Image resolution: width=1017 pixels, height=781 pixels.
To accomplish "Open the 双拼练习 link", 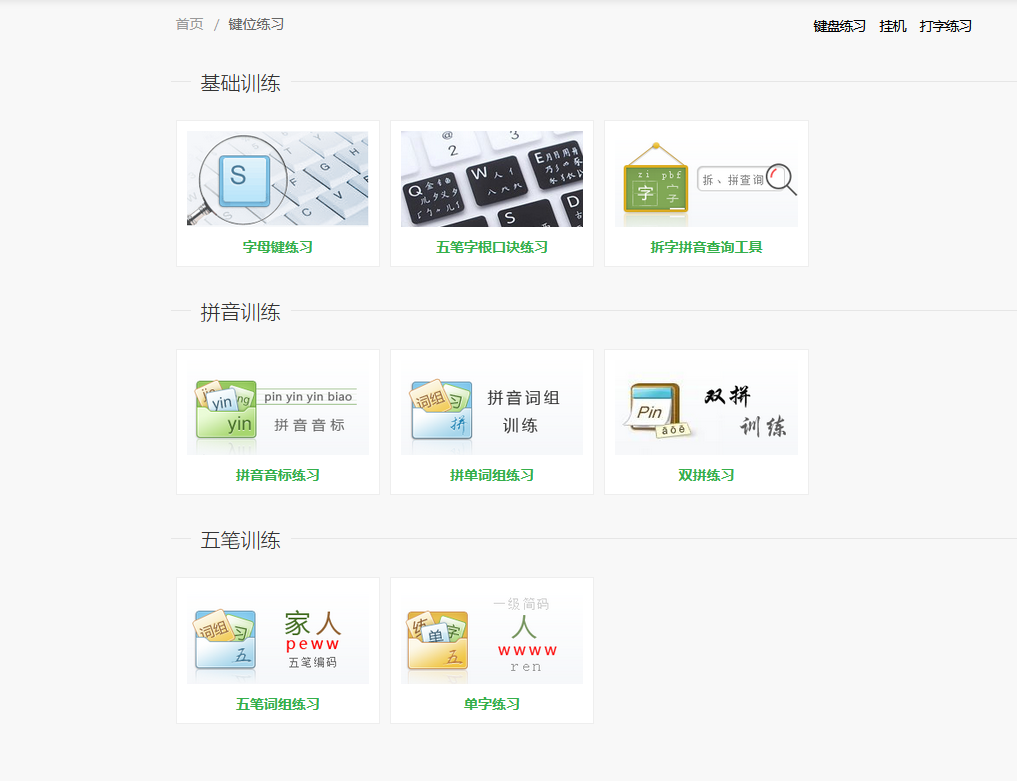I will coord(706,475).
